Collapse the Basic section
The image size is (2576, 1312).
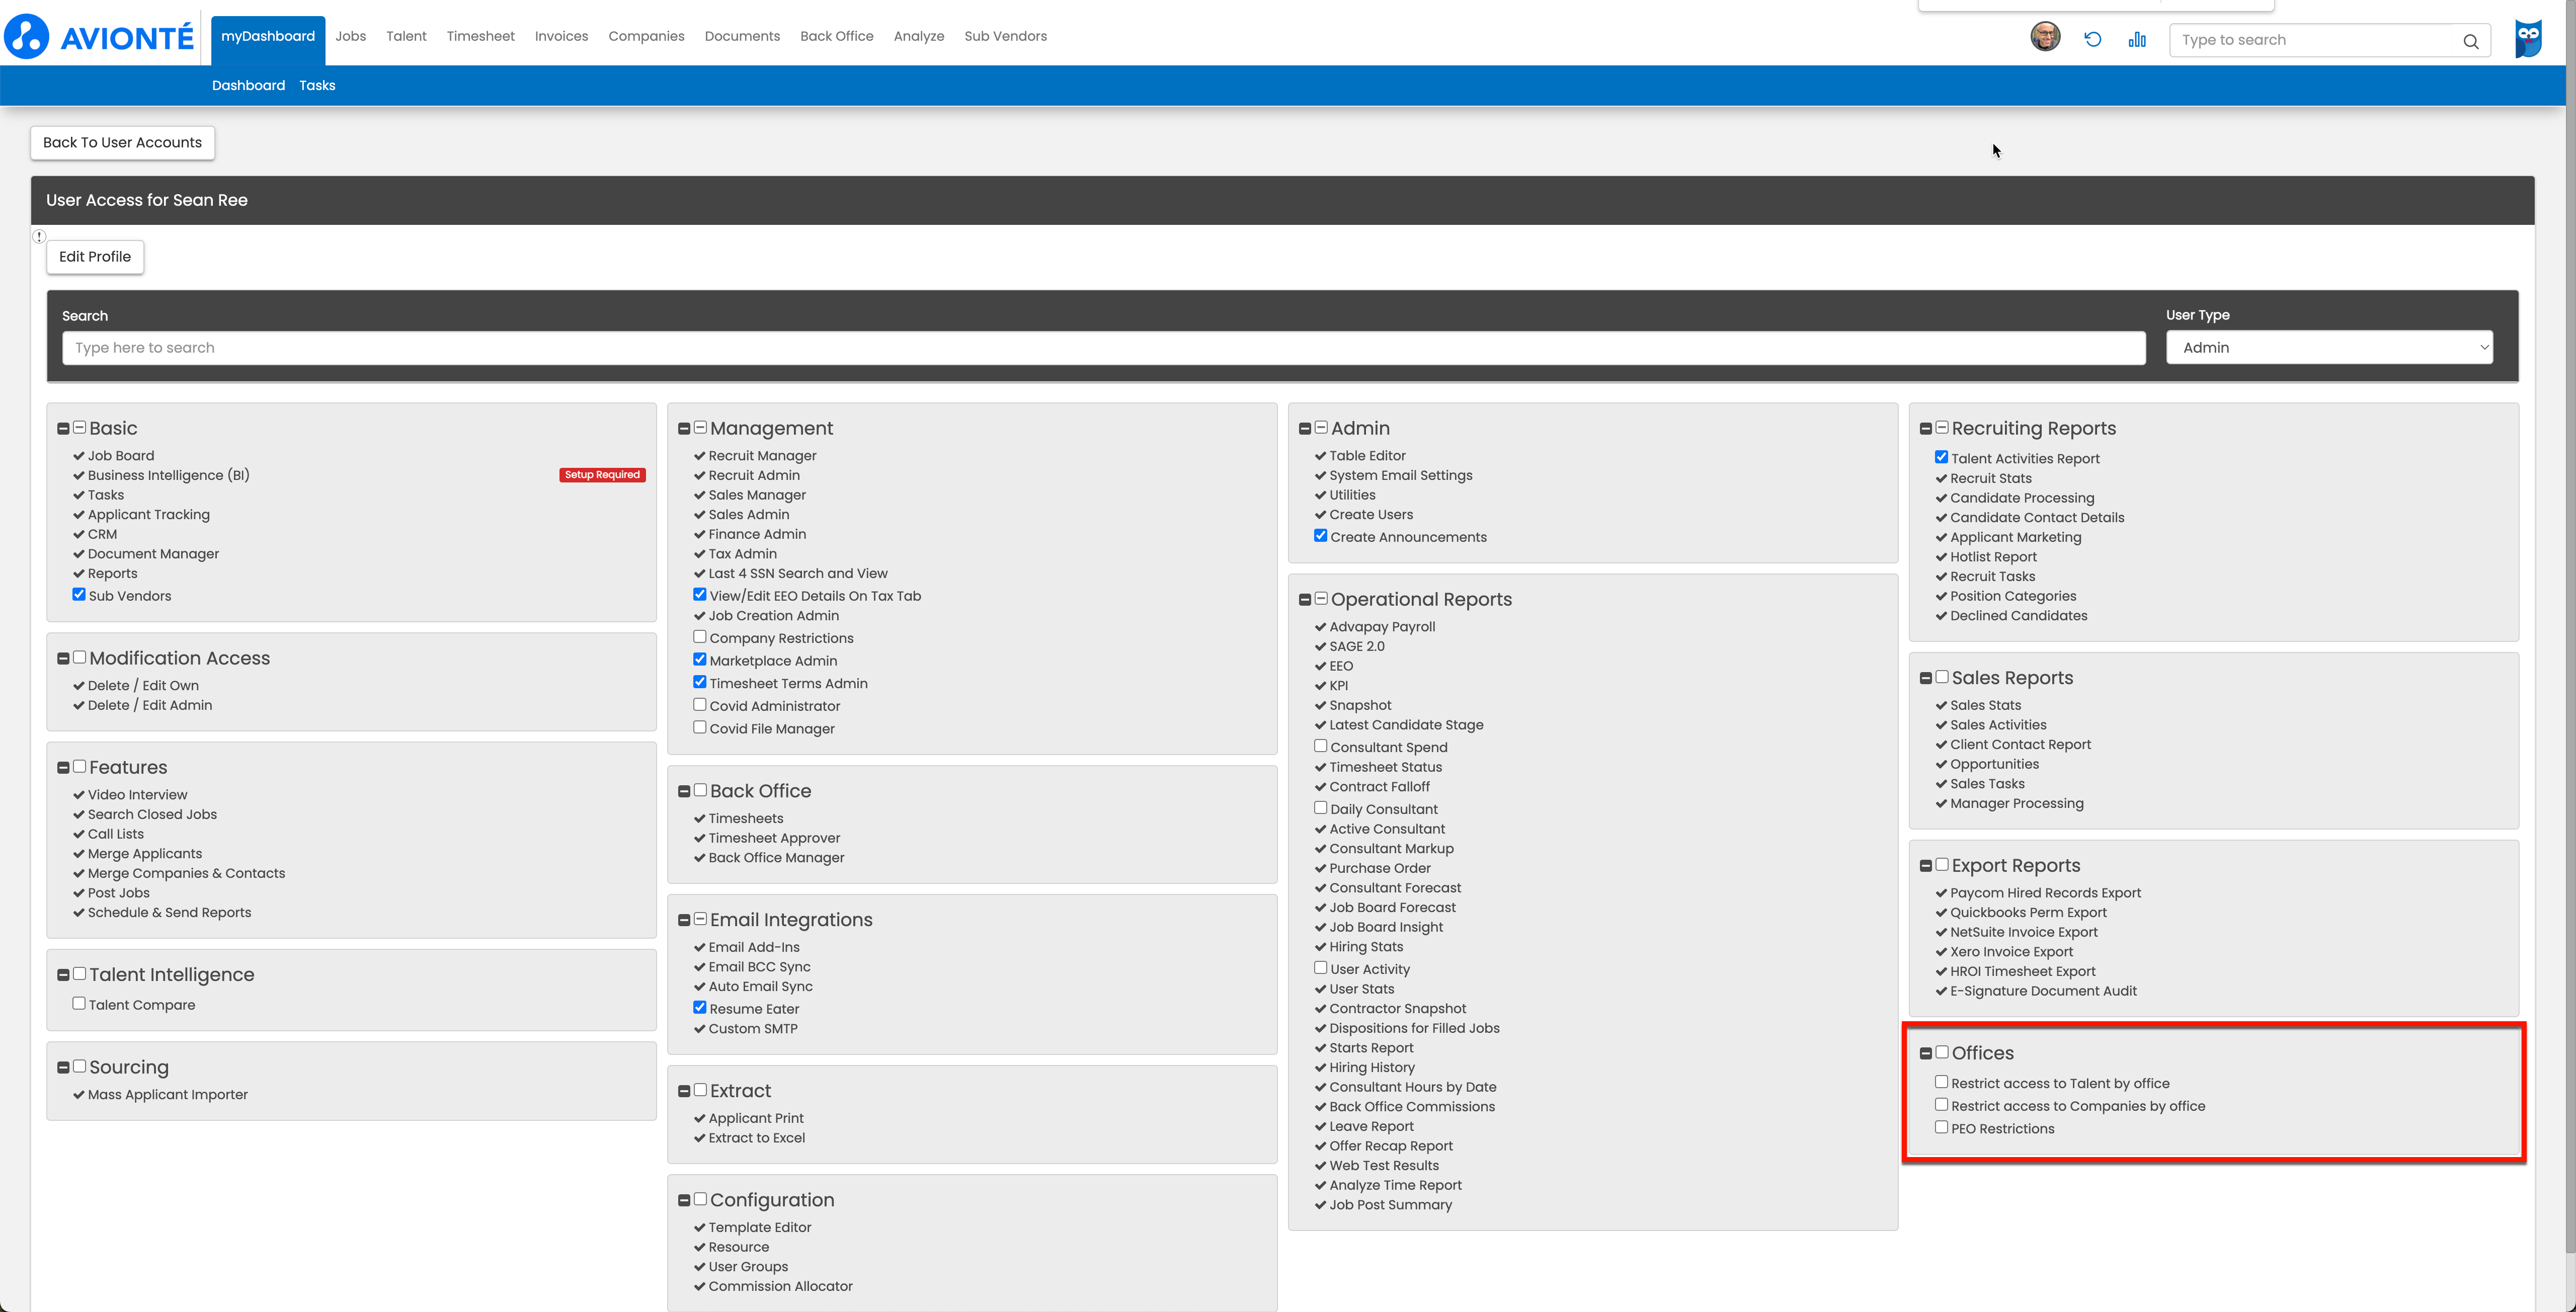click(x=63, y=429)
